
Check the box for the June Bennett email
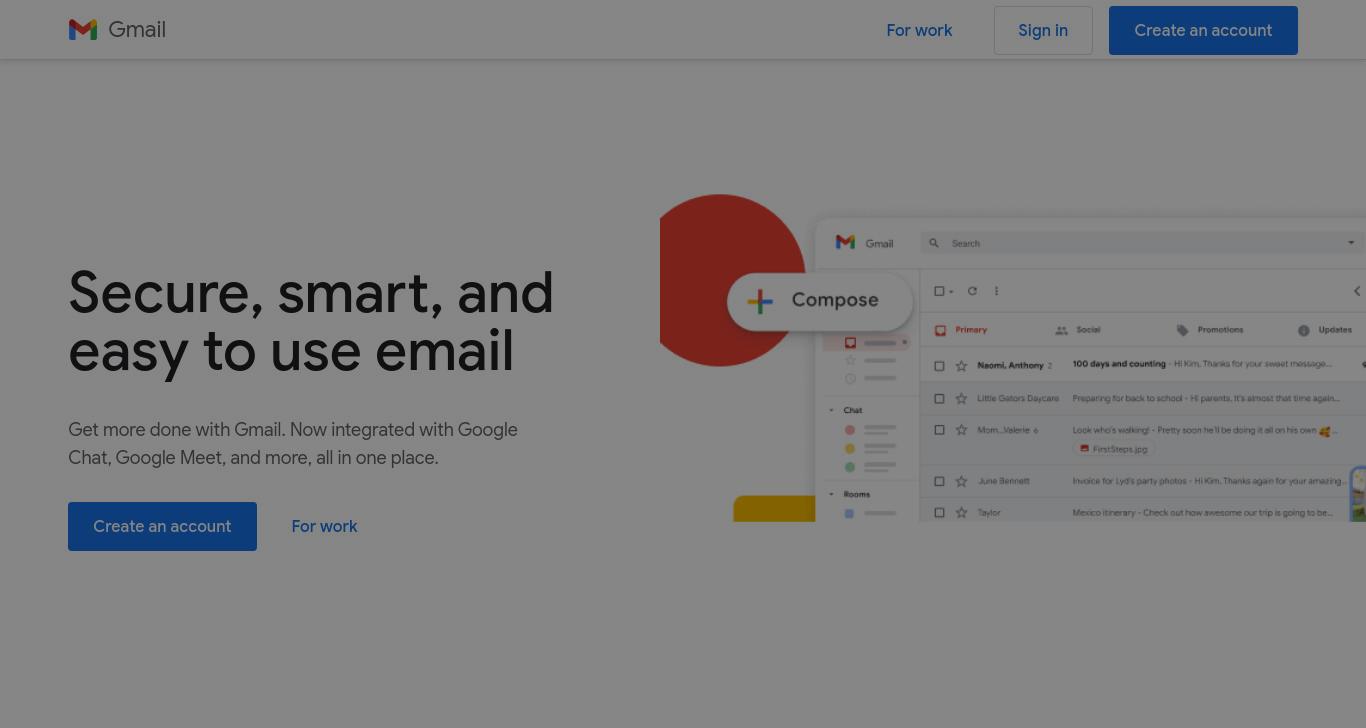click(939, 481)
